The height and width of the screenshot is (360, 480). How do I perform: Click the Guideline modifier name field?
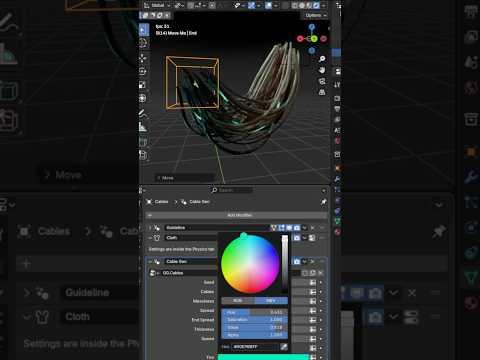217,228
